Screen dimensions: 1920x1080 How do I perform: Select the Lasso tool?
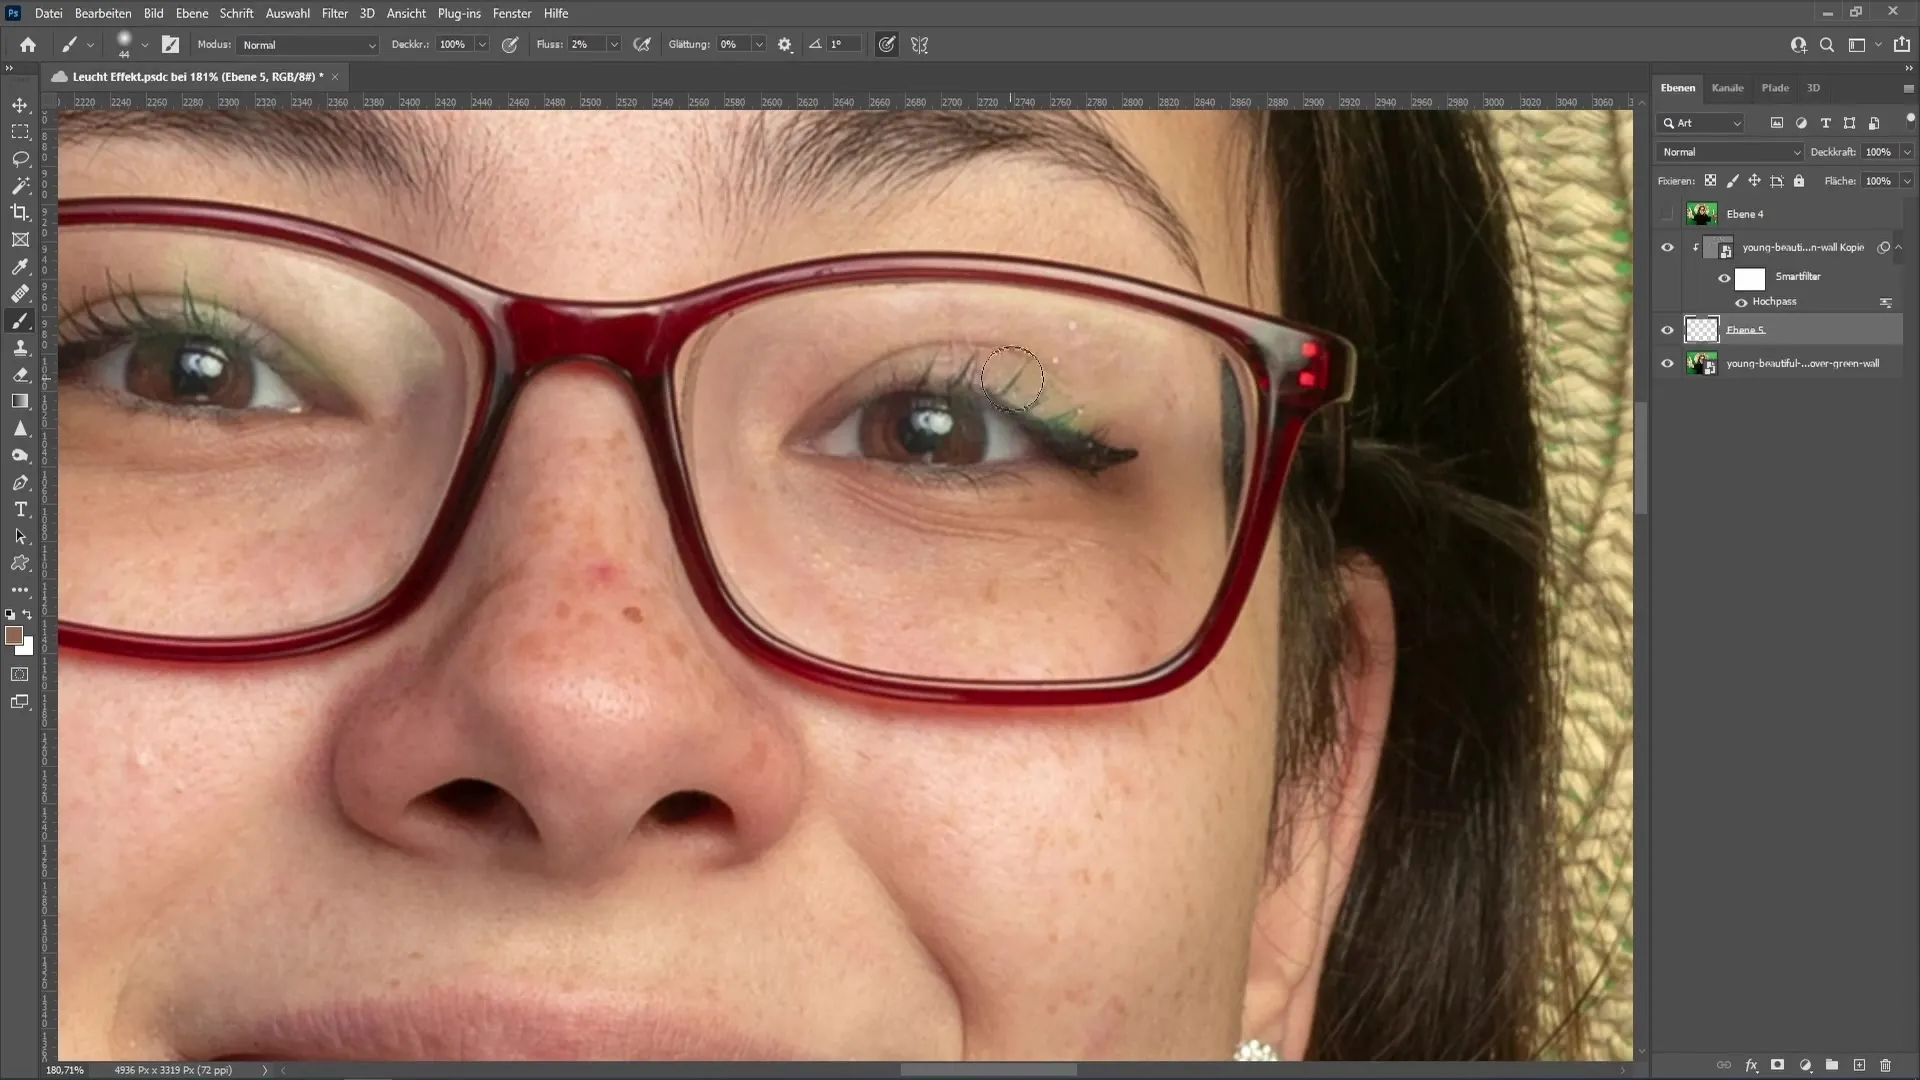point(20,156)
